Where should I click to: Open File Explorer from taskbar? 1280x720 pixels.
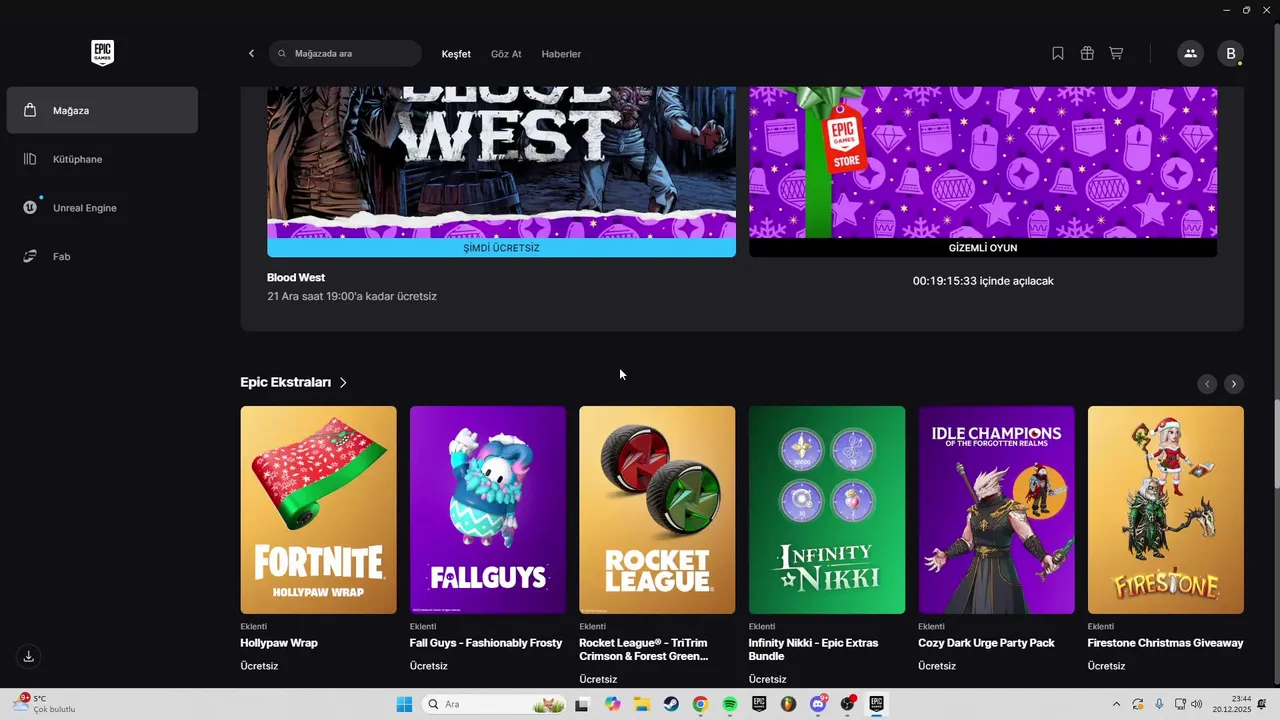[641, 704]
